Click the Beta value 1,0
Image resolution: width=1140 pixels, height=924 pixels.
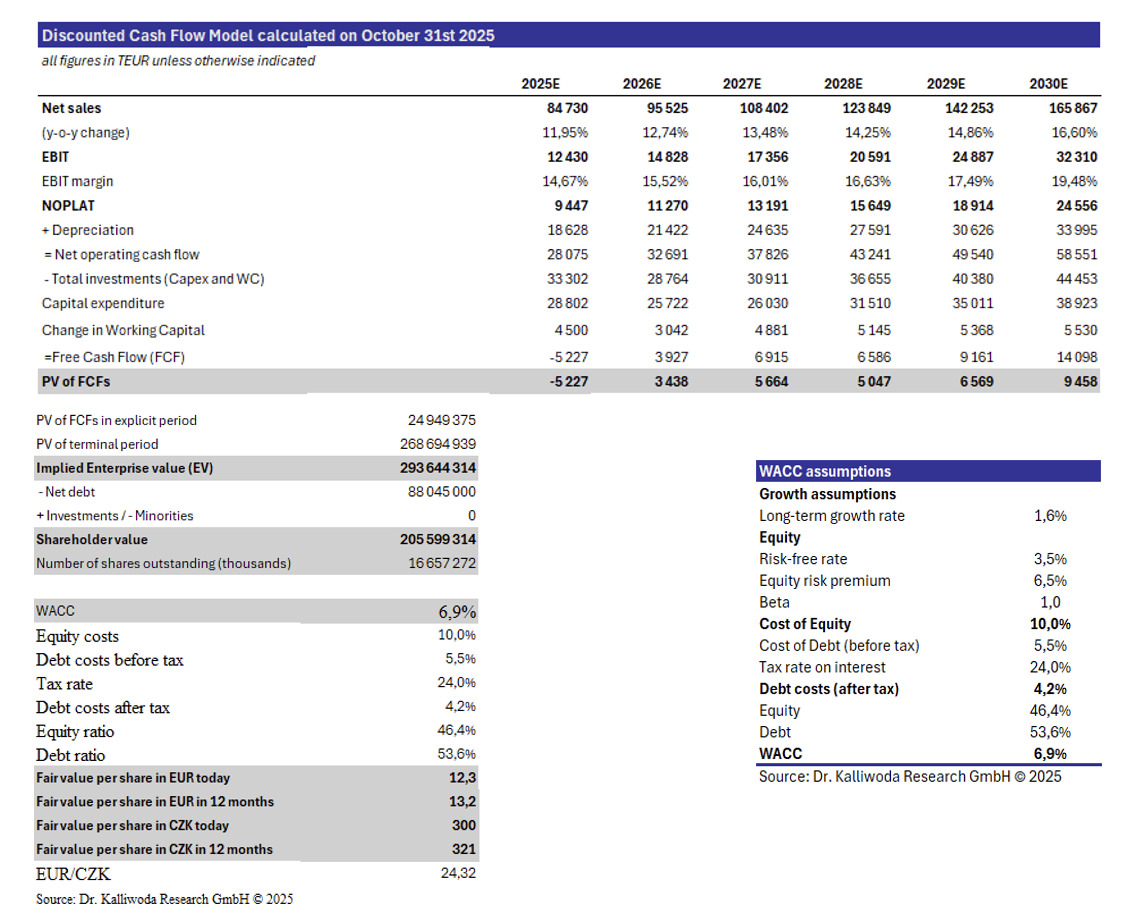[1050, 602]
